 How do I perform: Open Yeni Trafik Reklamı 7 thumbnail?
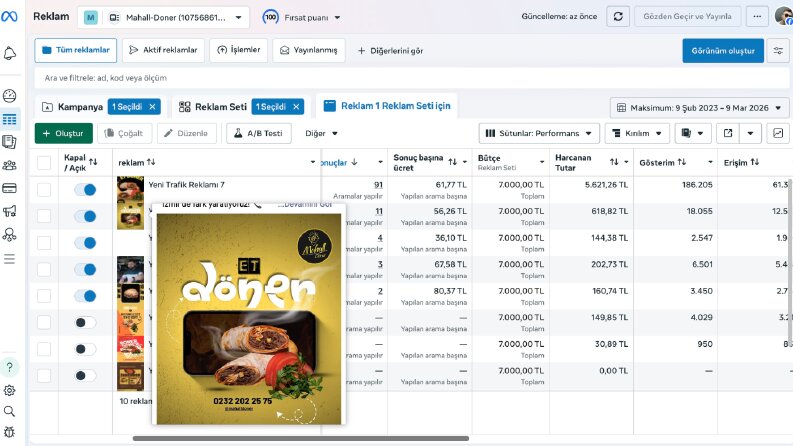pos(130,189)
